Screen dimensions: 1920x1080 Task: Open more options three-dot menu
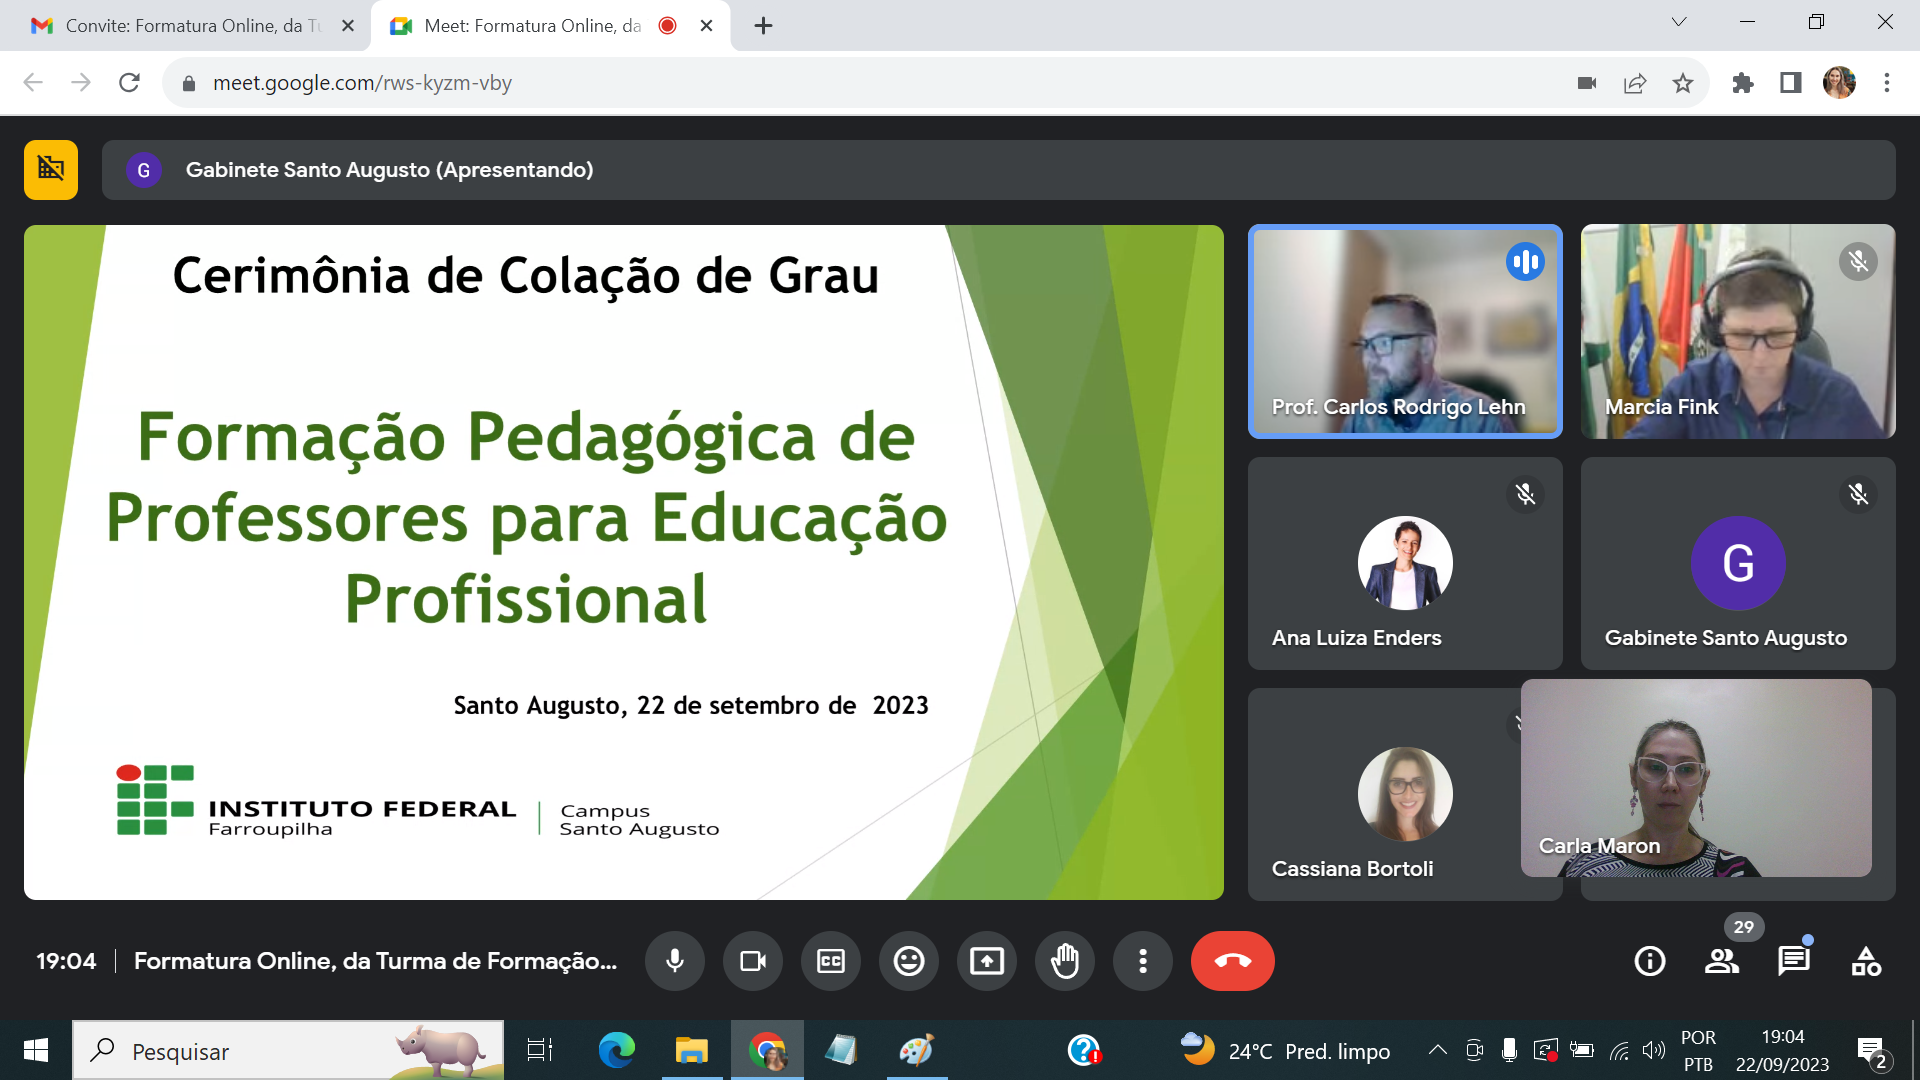(1142, 961)
